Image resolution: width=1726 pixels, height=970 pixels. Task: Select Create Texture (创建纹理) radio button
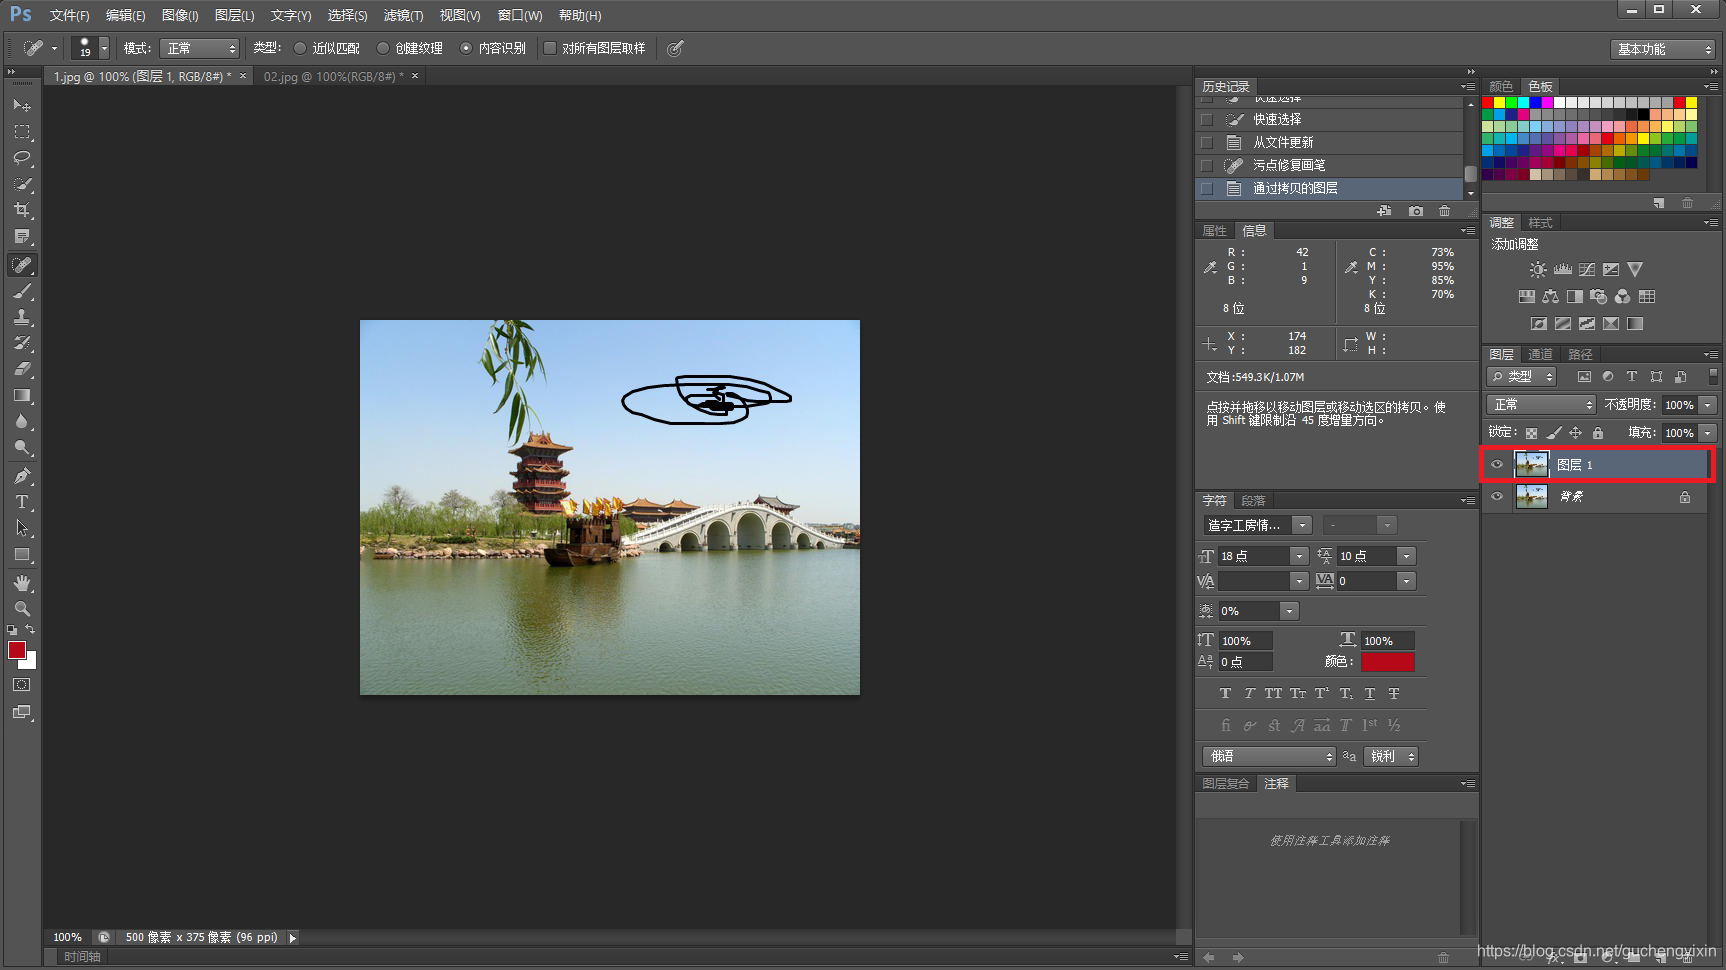coord(383,48)
